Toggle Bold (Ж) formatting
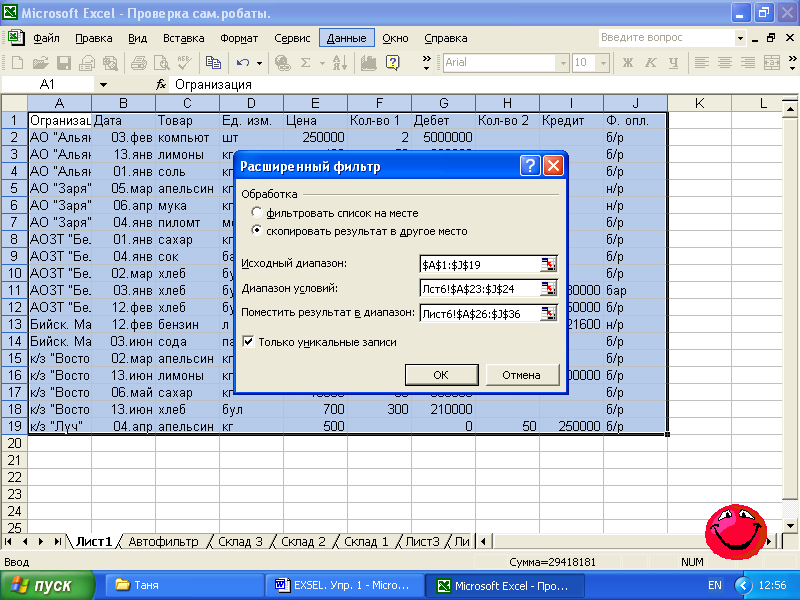The width and height of the screenshot is (800, 600). (x=628, y=62)
